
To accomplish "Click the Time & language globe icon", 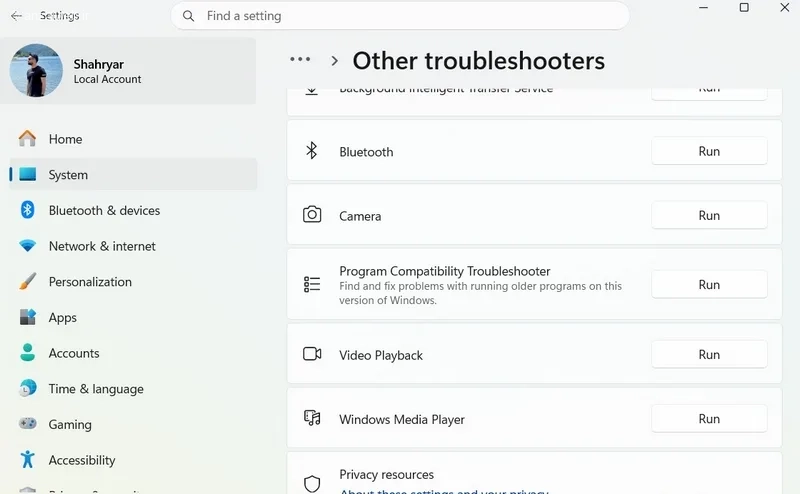I will pos(28,388).
